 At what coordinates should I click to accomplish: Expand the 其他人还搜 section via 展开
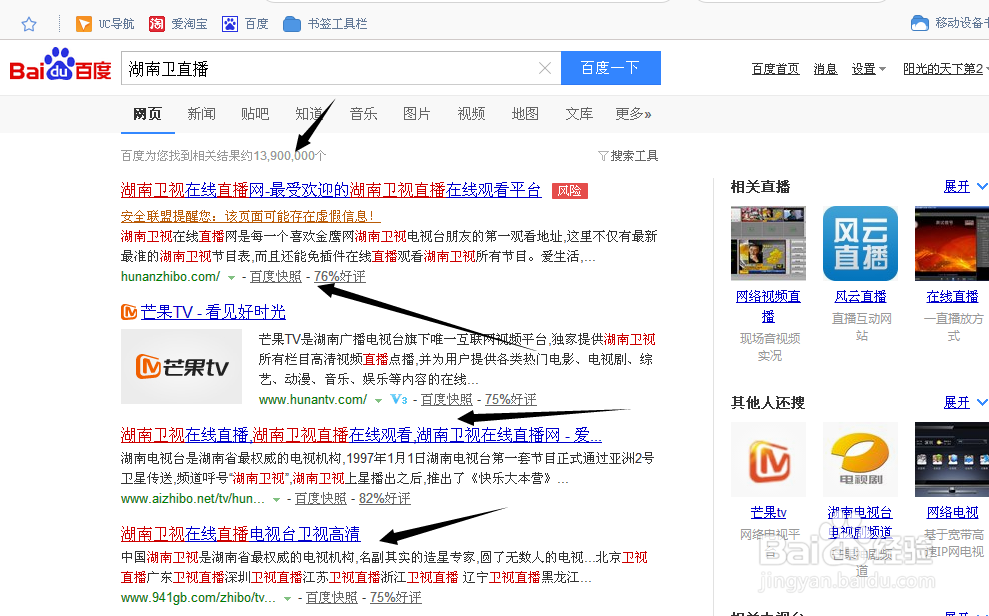(x=964, y=402)
